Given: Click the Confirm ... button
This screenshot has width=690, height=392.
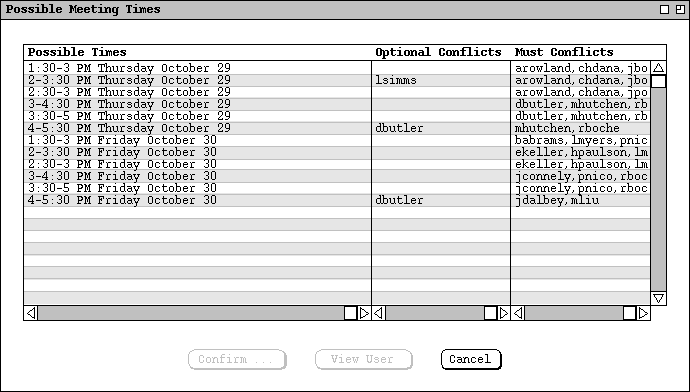Looking at the screenshot, I should pyautogui.click(x=237, y=359).
